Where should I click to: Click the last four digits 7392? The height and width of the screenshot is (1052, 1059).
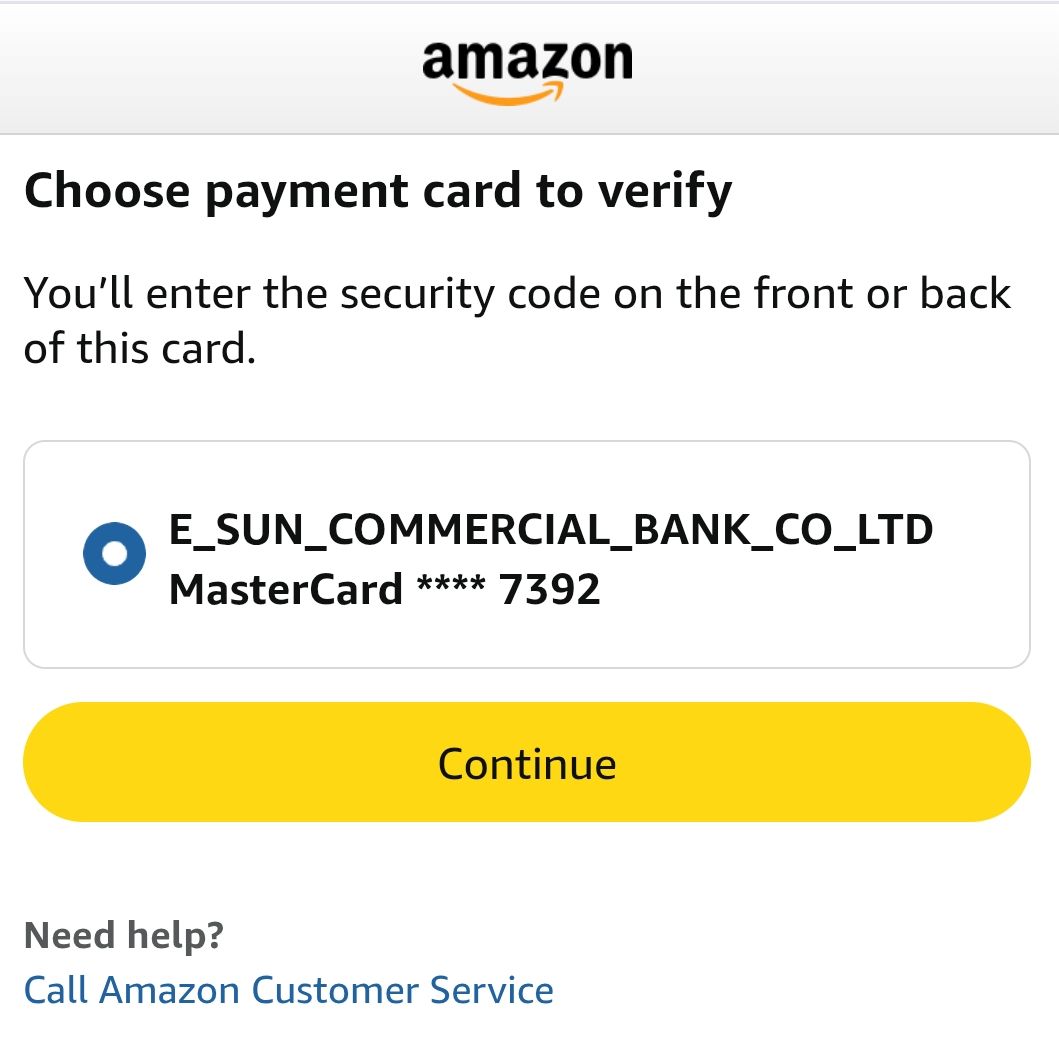coord(550,589)
